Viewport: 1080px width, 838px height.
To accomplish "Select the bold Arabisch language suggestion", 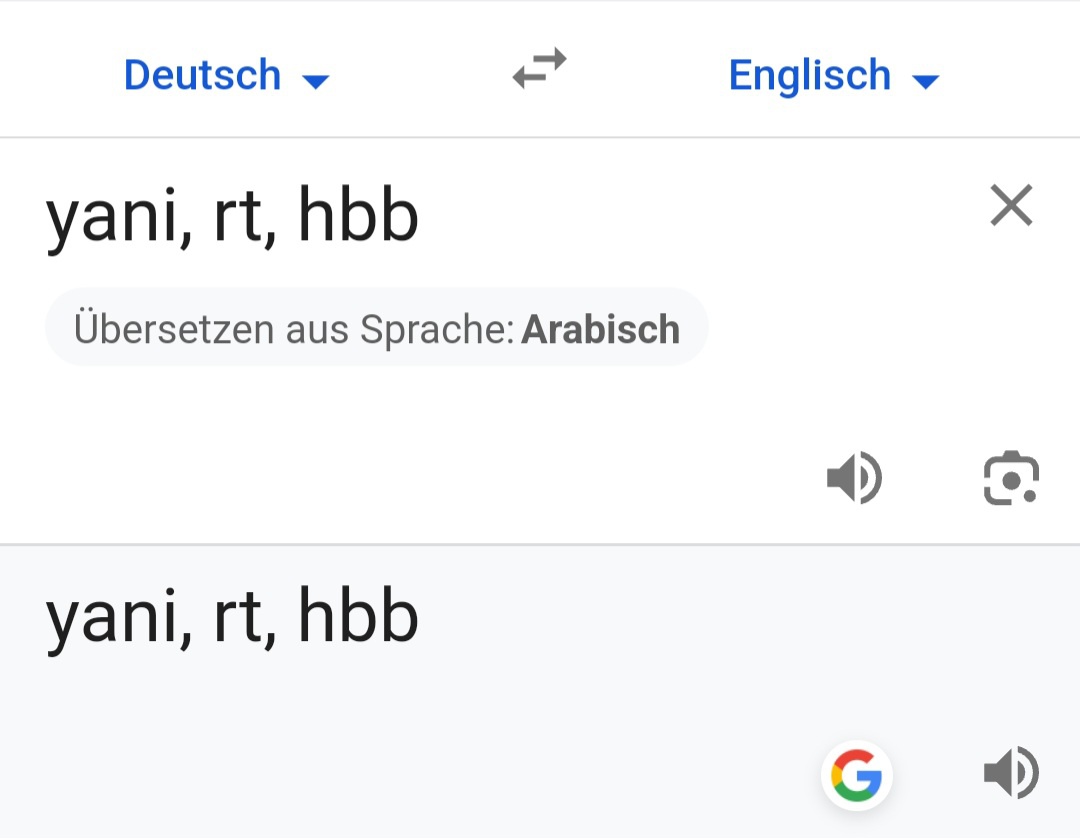I will pos(601,329).
